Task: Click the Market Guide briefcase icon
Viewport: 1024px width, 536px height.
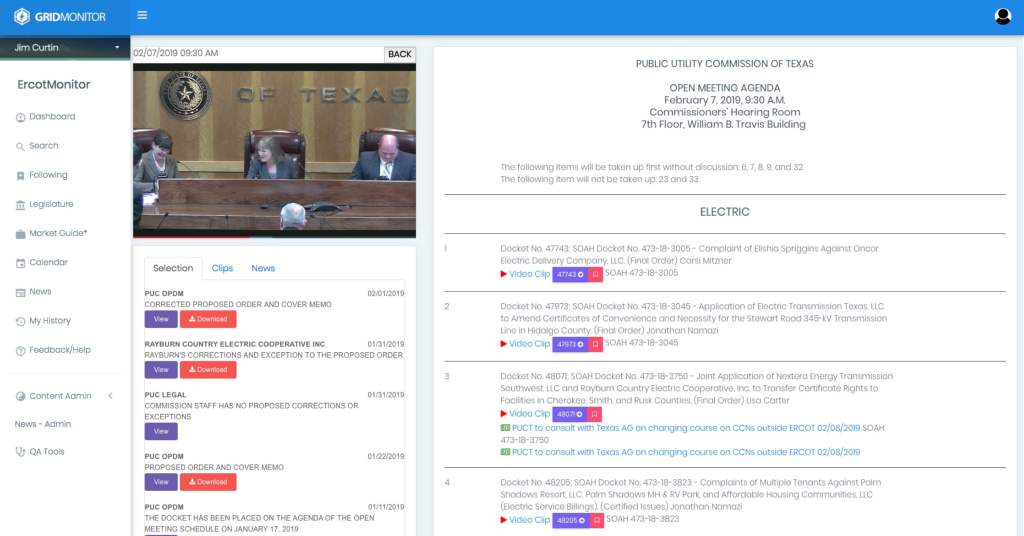Action: click(20, 234)
